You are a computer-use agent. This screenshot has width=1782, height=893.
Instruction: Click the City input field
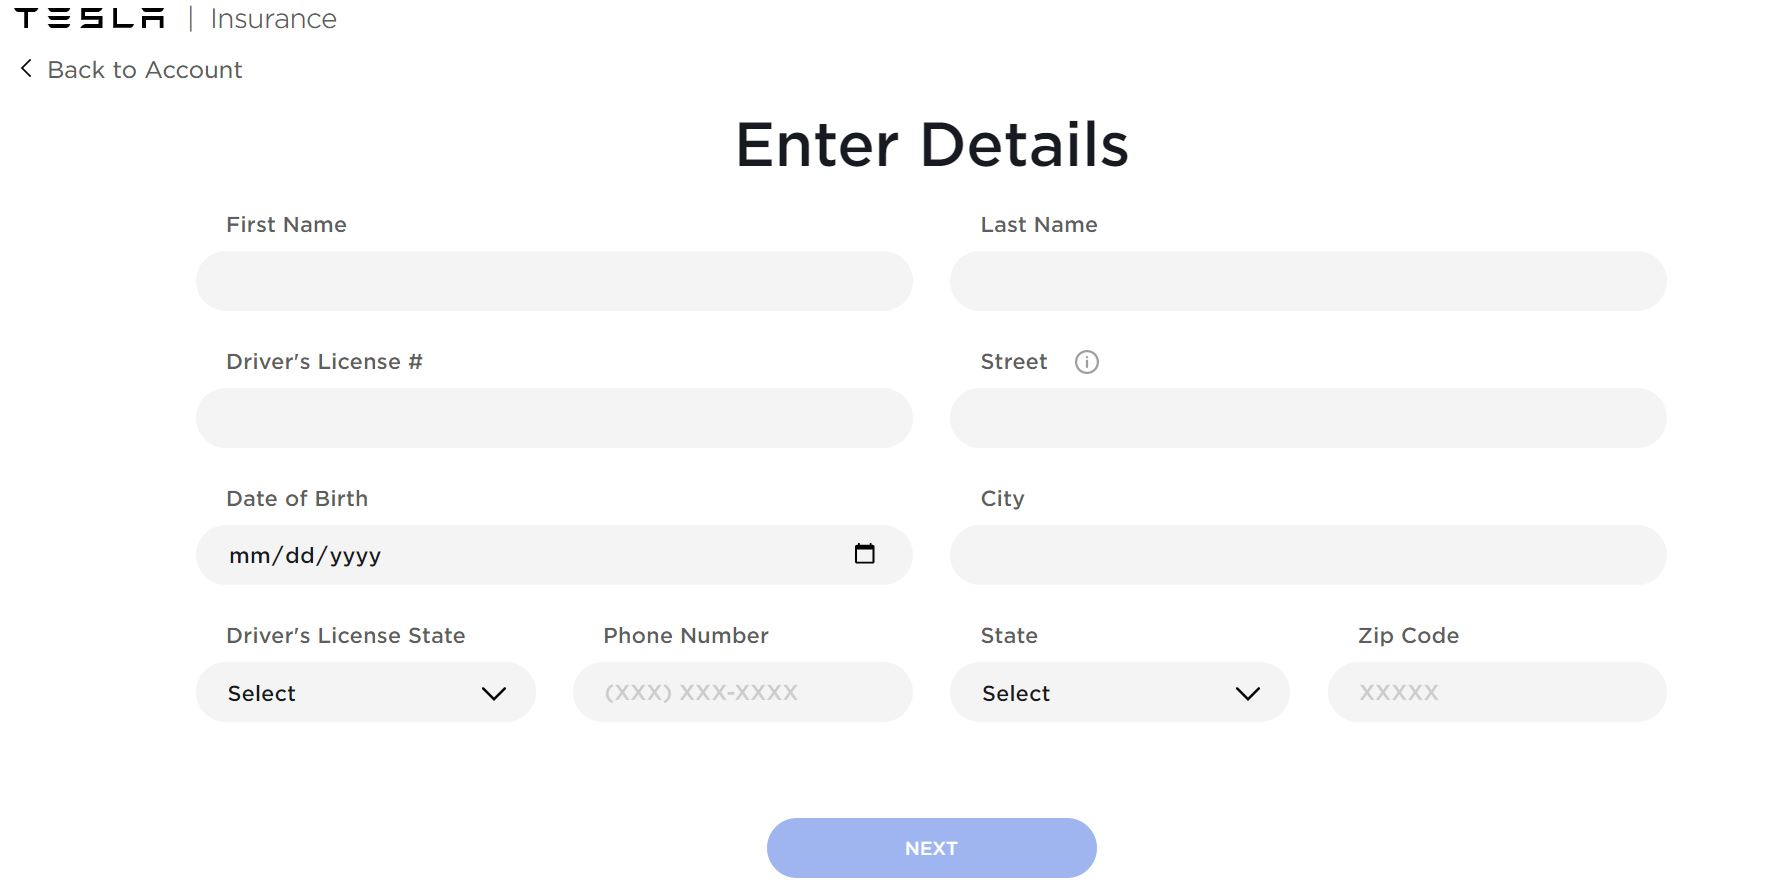point(1308,555)
